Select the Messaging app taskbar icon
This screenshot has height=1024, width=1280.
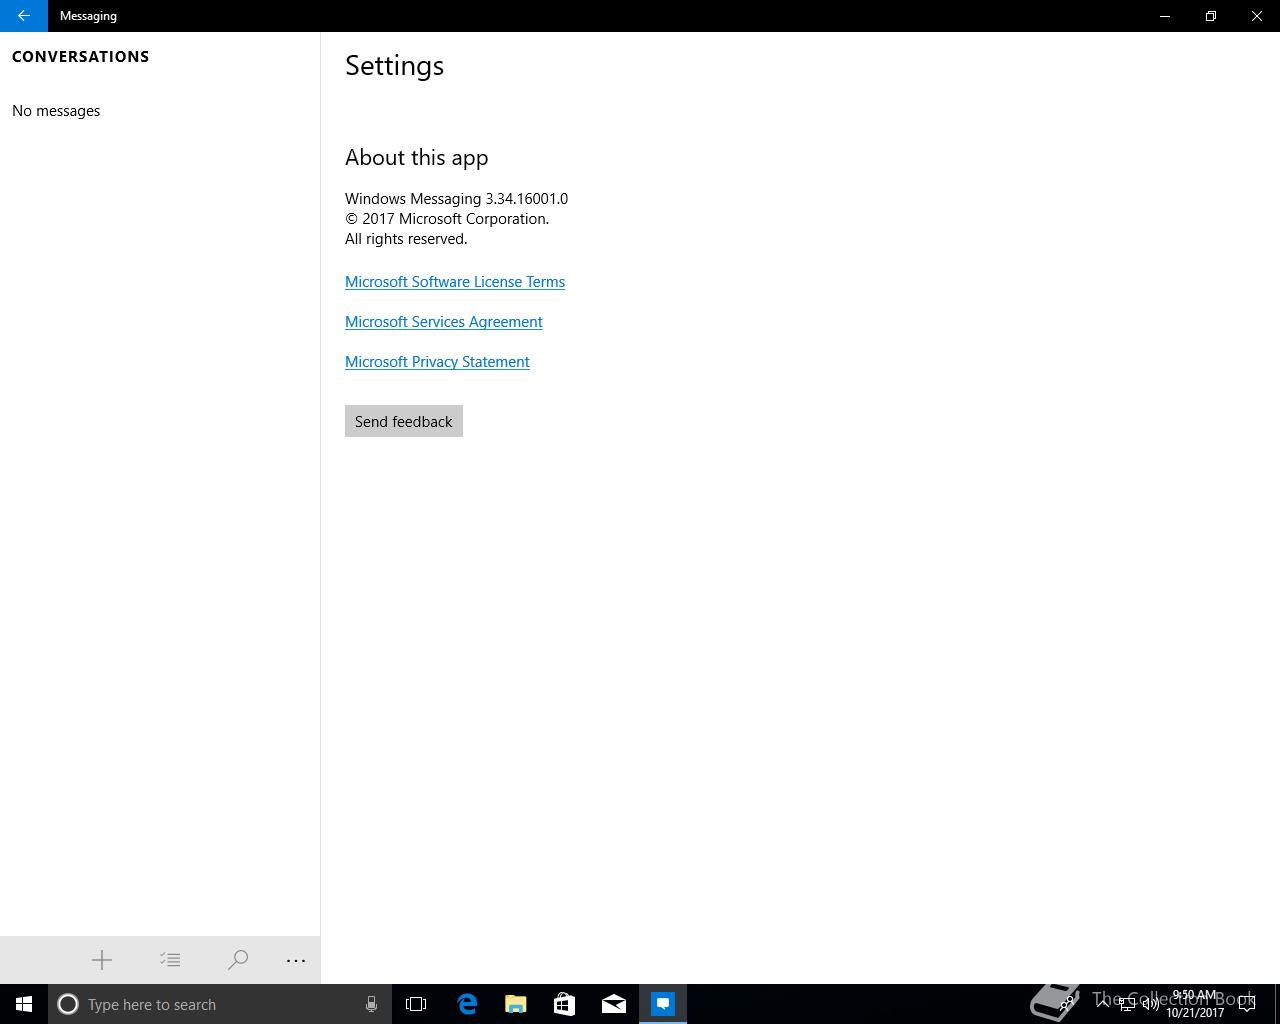pyautogui.click(x=663, y=1004)
